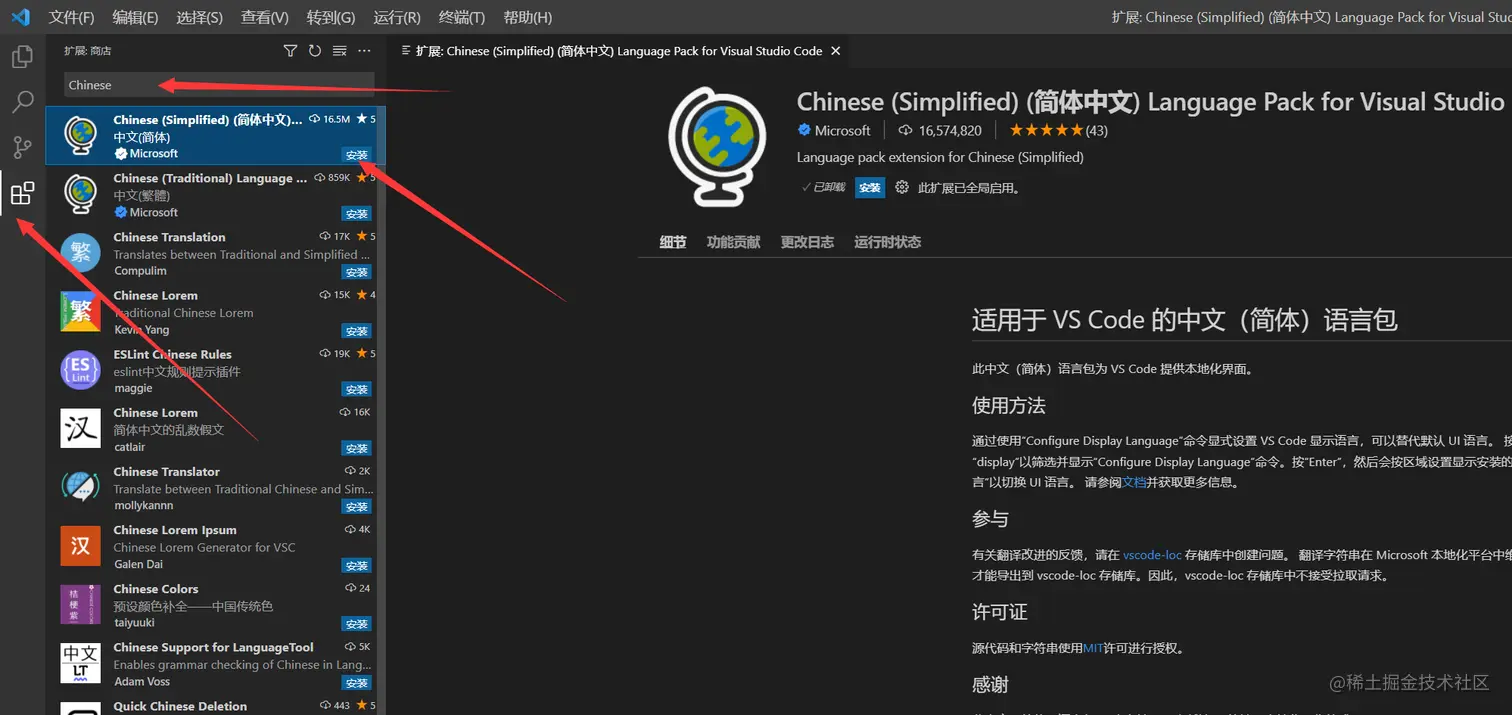
Task: Click the star rating of the extension
Action: coord(1046,130)
